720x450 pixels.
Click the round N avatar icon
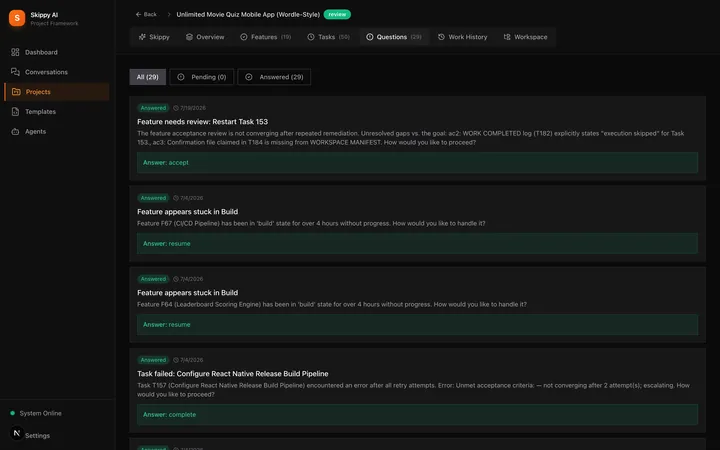coord(17,433)
